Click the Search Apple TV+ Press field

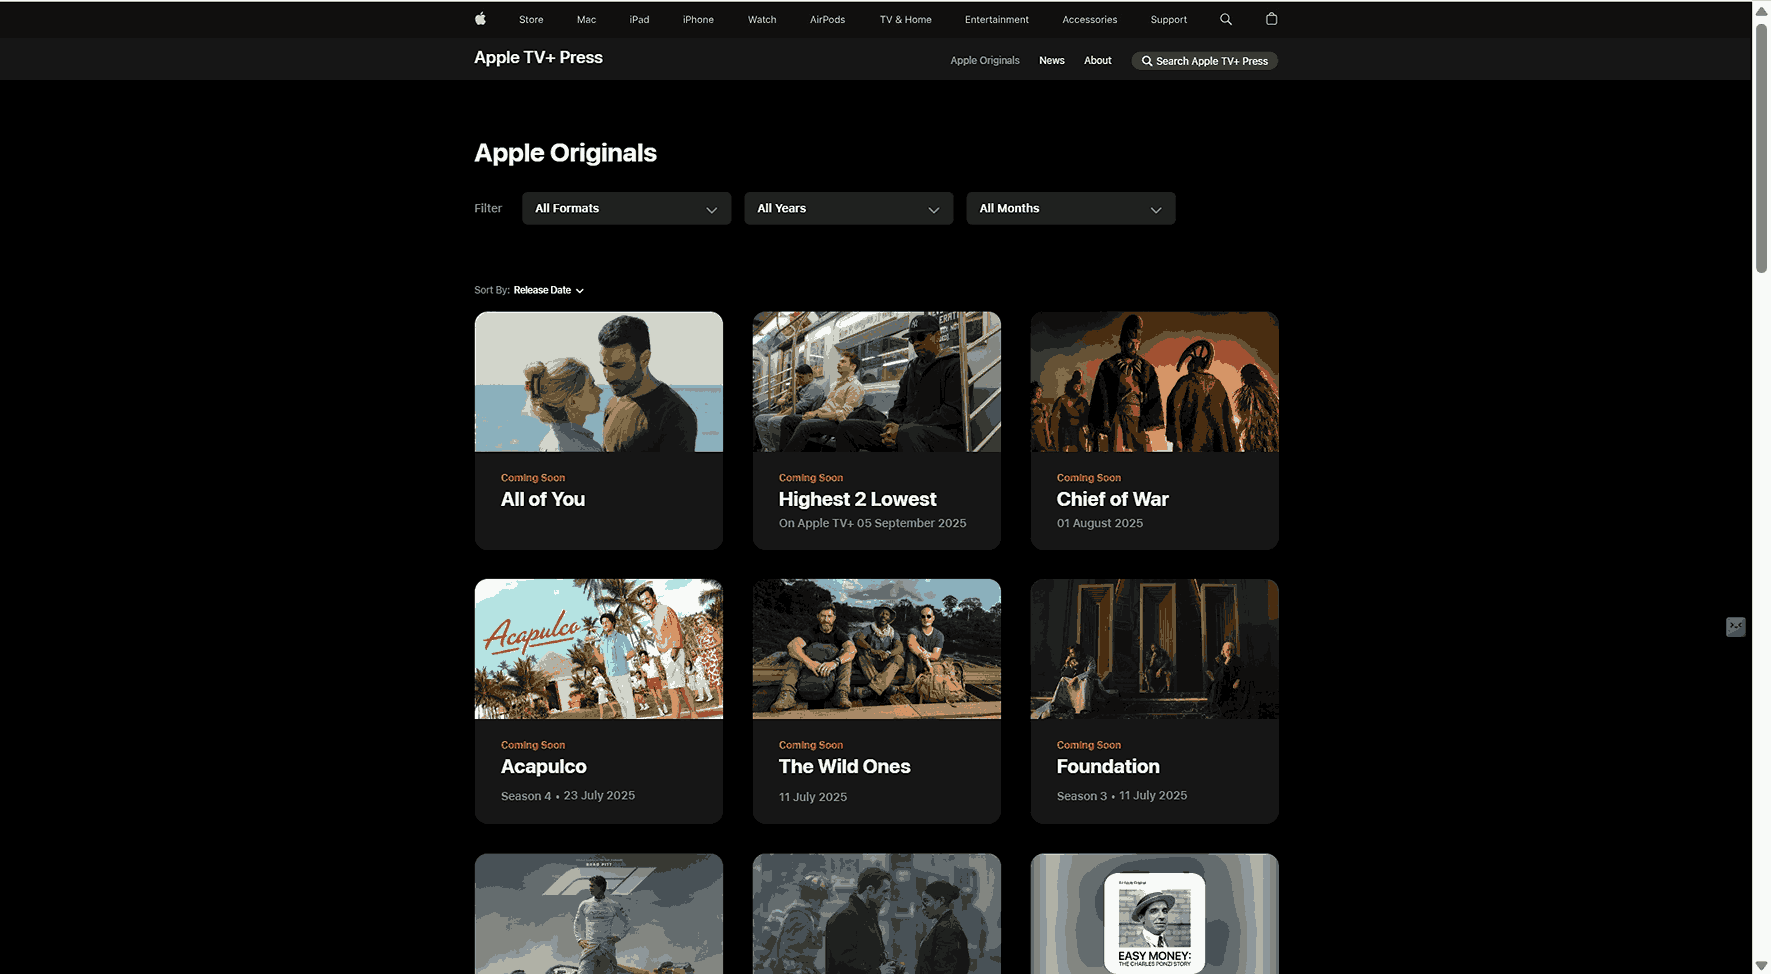click(1204, 61)
